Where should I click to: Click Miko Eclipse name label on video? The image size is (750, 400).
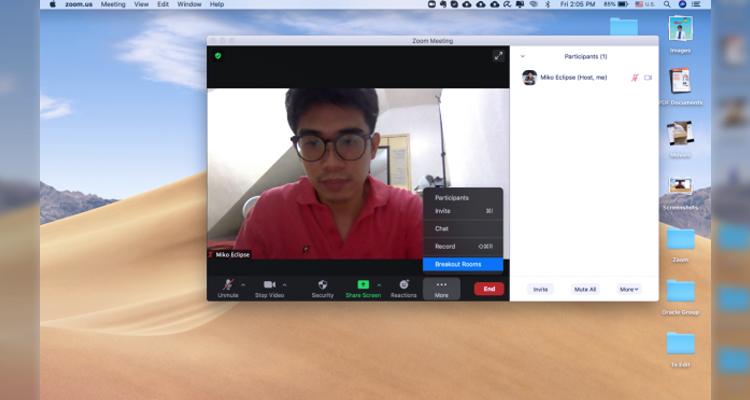[232, 255]
